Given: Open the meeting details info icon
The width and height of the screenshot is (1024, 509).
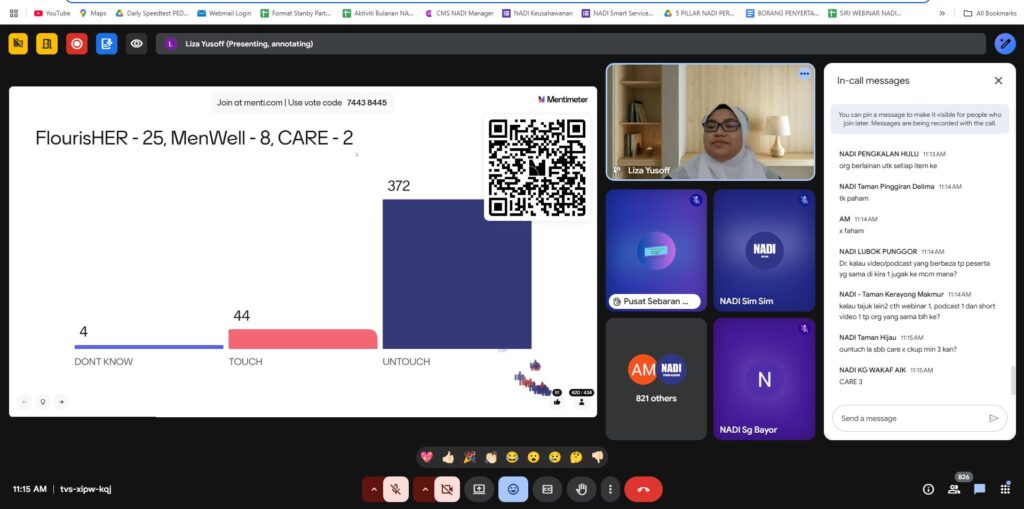Looking at the screenshot, I should pos(928,489).
